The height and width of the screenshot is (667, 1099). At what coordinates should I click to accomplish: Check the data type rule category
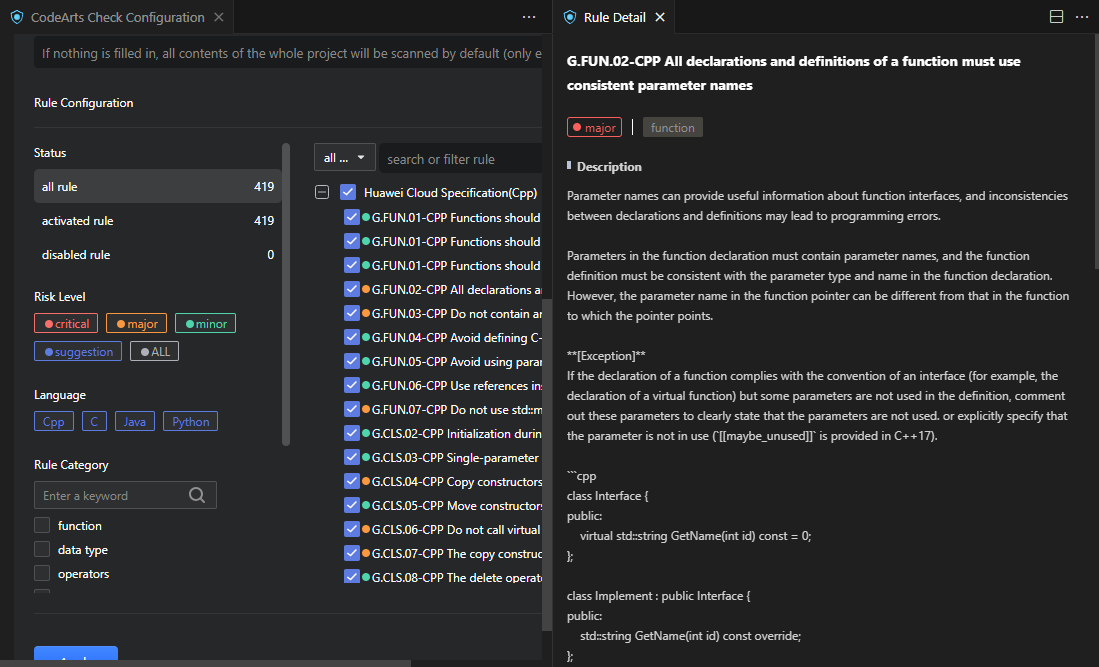click(x=42, y=549)
